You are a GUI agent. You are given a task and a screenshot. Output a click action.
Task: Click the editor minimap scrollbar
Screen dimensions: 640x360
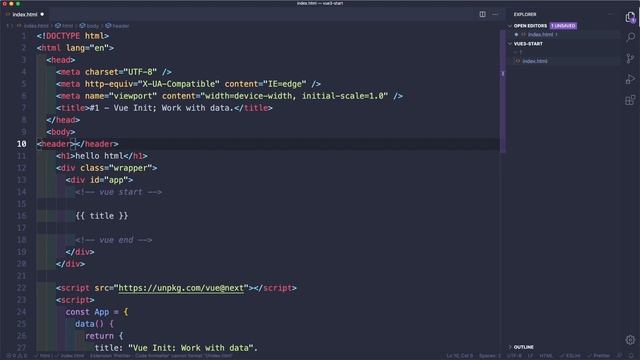pyautogui.click(x=502, y=92)
